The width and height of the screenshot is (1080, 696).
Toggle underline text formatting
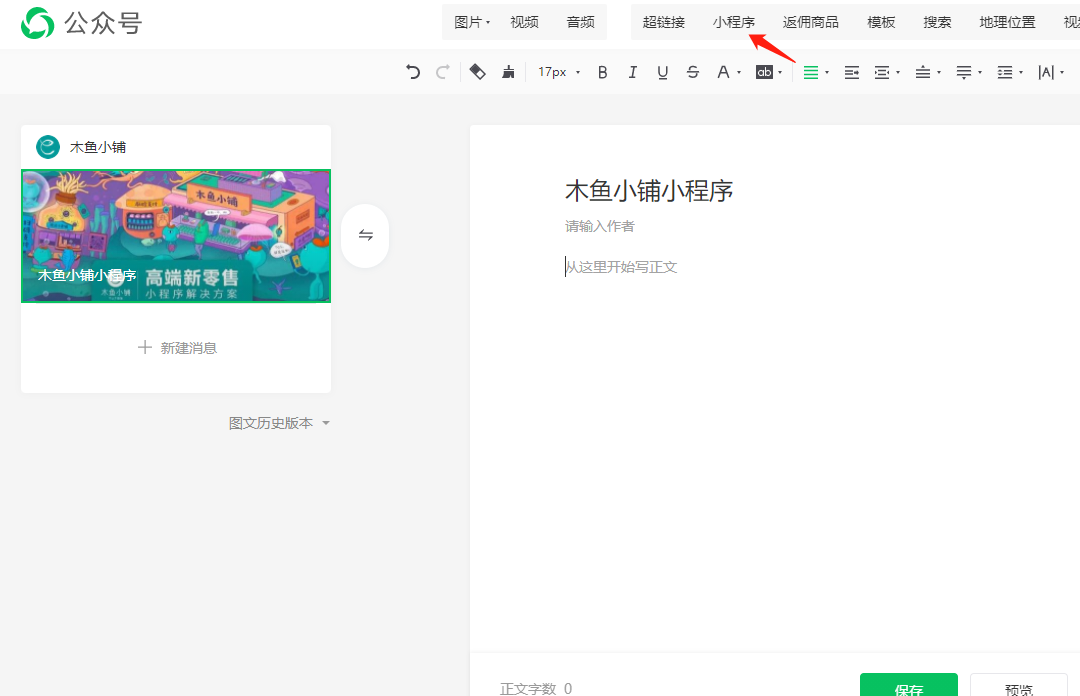(663, 72)
